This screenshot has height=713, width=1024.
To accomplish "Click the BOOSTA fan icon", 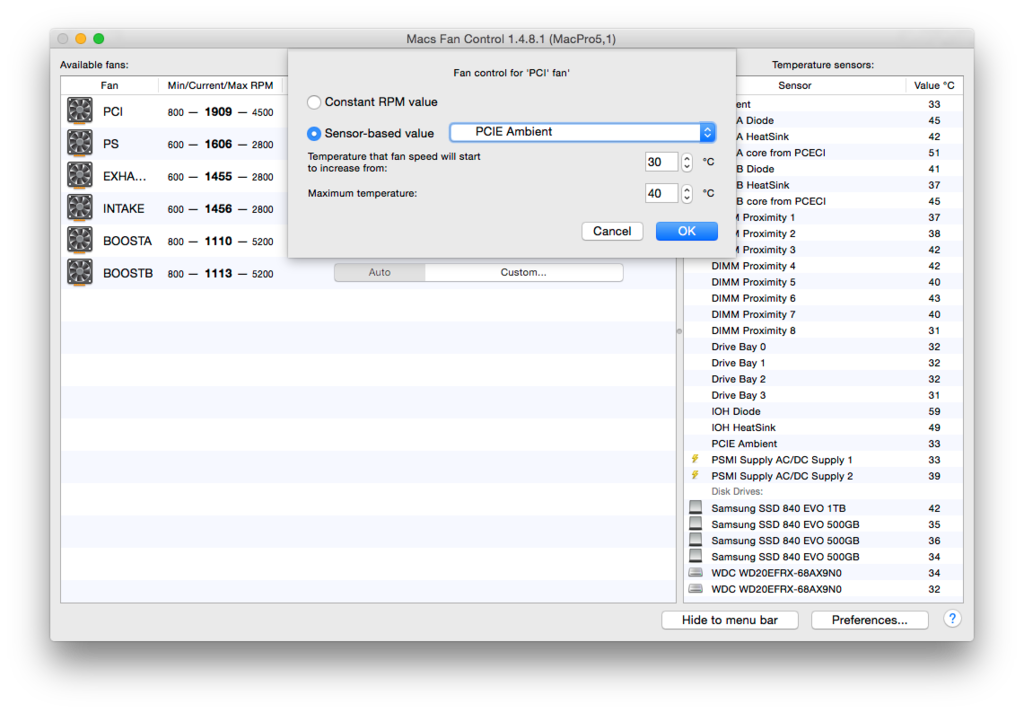I will pyautogui.click(x=80, y=240).
